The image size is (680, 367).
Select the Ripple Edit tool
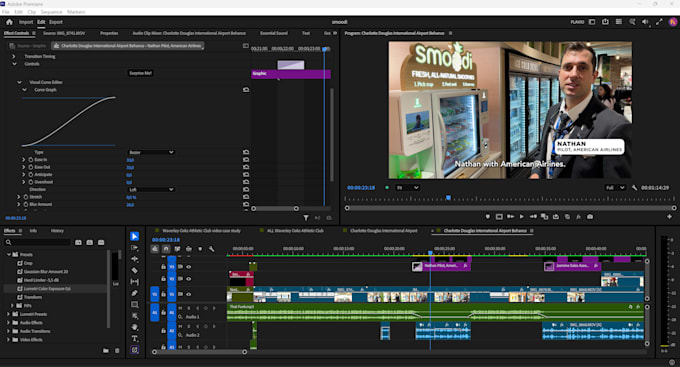[x=134, y=259]
